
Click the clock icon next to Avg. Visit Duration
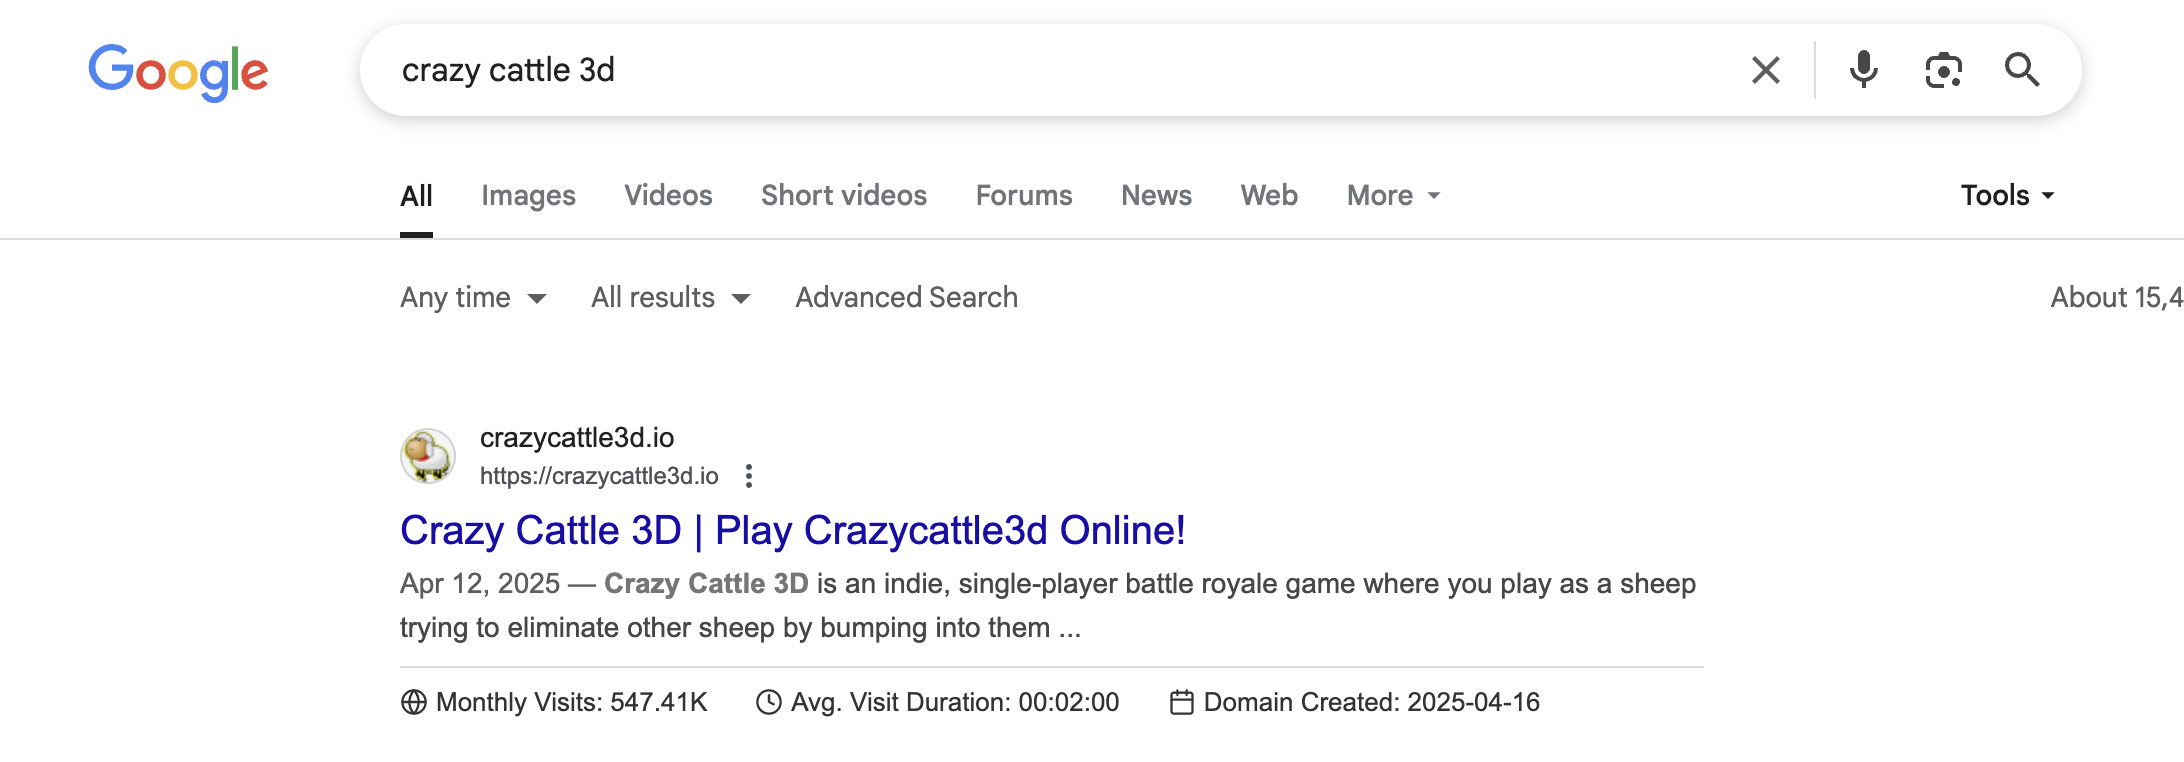point(768,703)
